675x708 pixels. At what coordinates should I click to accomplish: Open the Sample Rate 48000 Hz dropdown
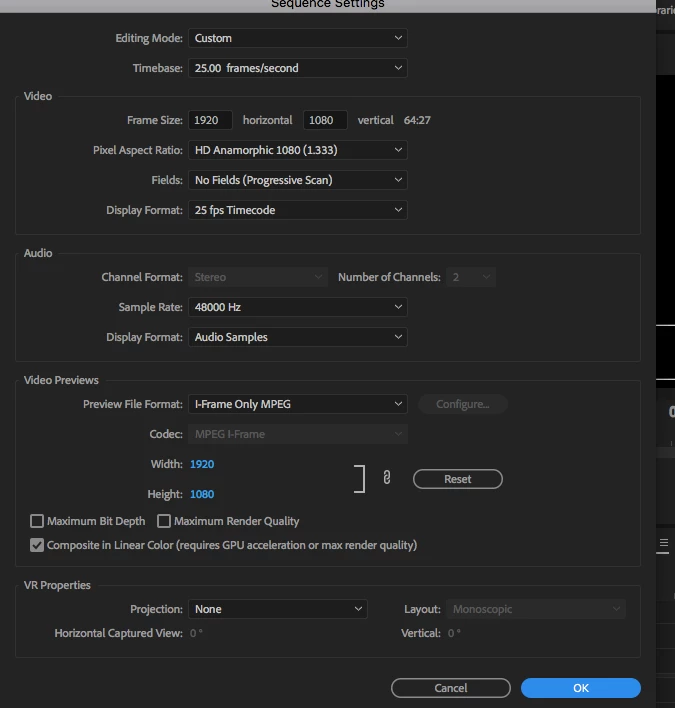pyautogui.click(x=298, y=307)
